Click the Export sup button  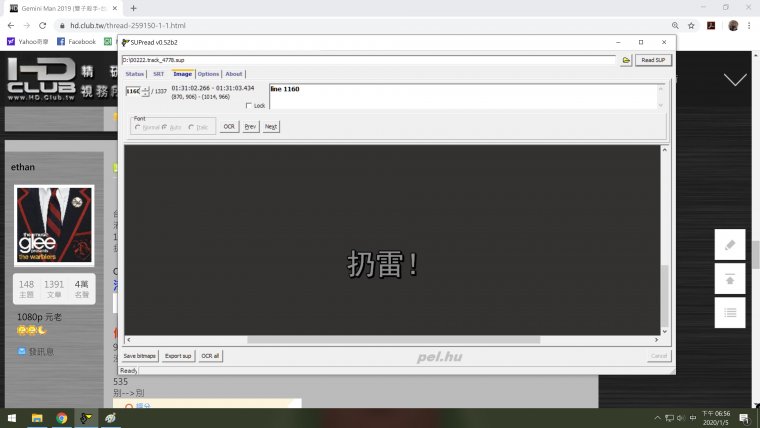(x=178, y=356)
